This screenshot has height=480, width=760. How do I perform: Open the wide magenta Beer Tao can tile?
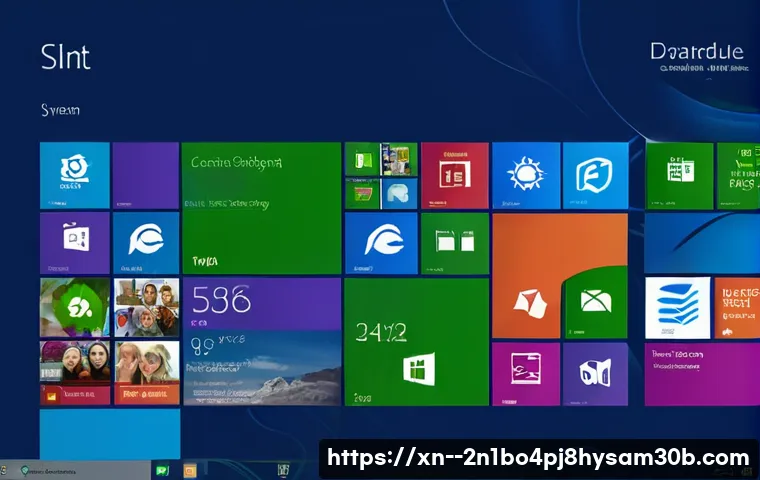[x=702, y=374]
